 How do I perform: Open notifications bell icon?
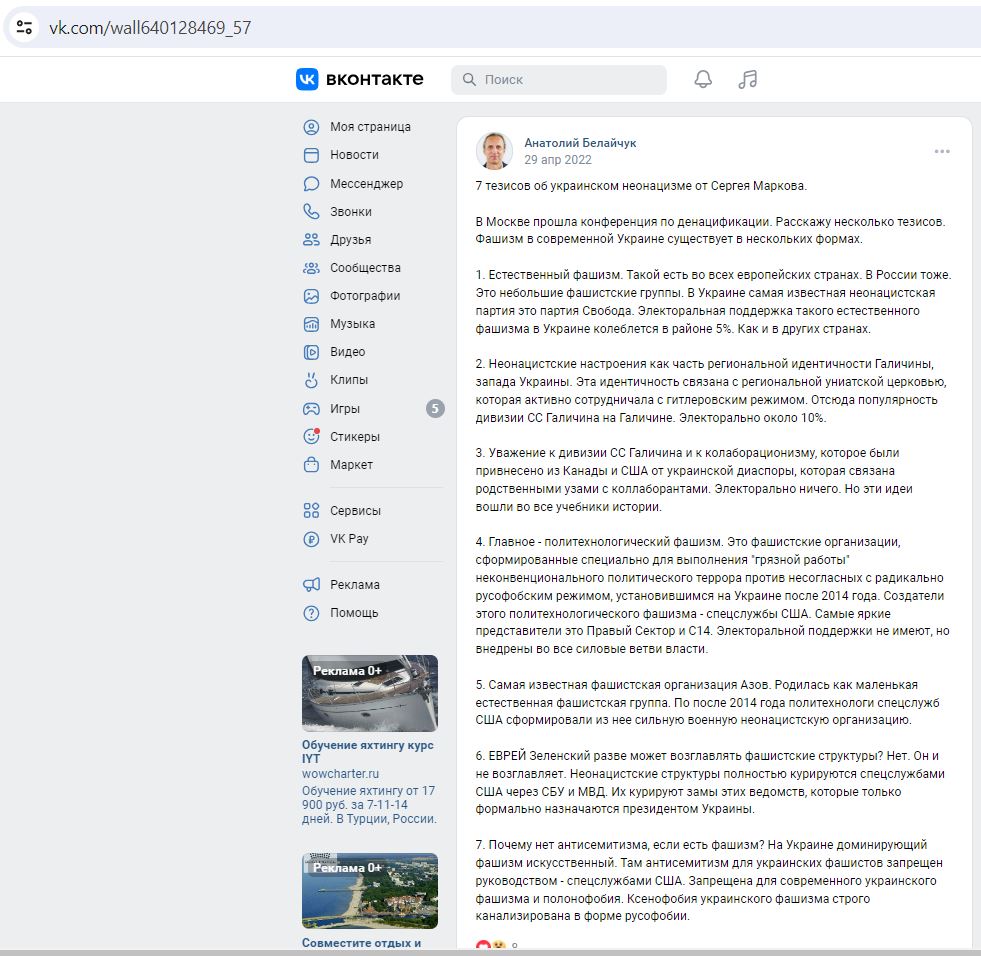point(703,79)
